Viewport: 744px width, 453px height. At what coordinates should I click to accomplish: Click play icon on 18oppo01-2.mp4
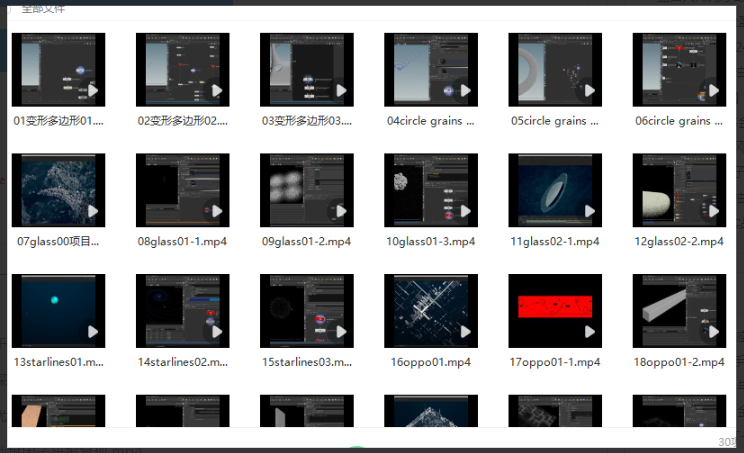point(713,331)
